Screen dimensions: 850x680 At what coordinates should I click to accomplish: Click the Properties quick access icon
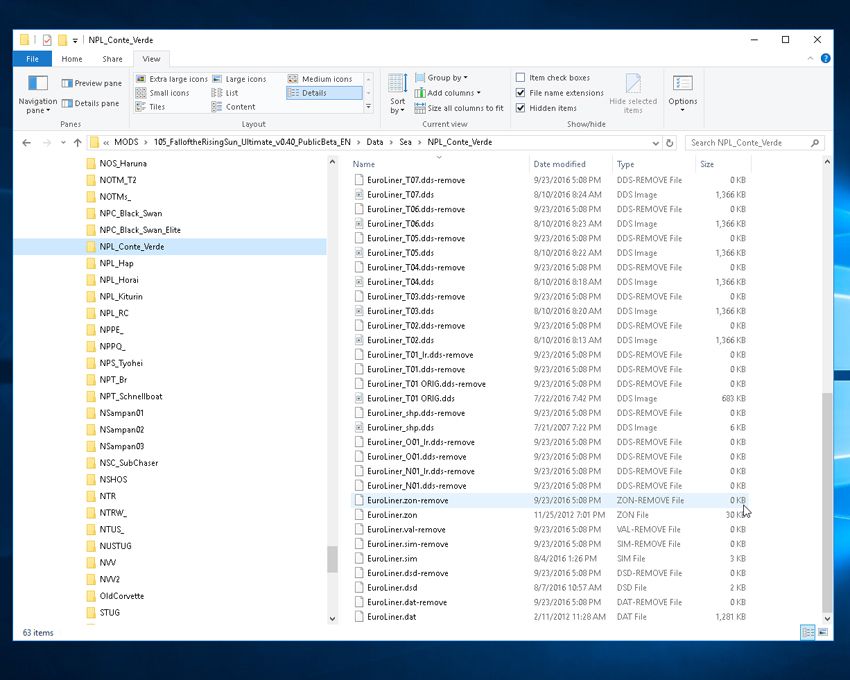(47, 40)
